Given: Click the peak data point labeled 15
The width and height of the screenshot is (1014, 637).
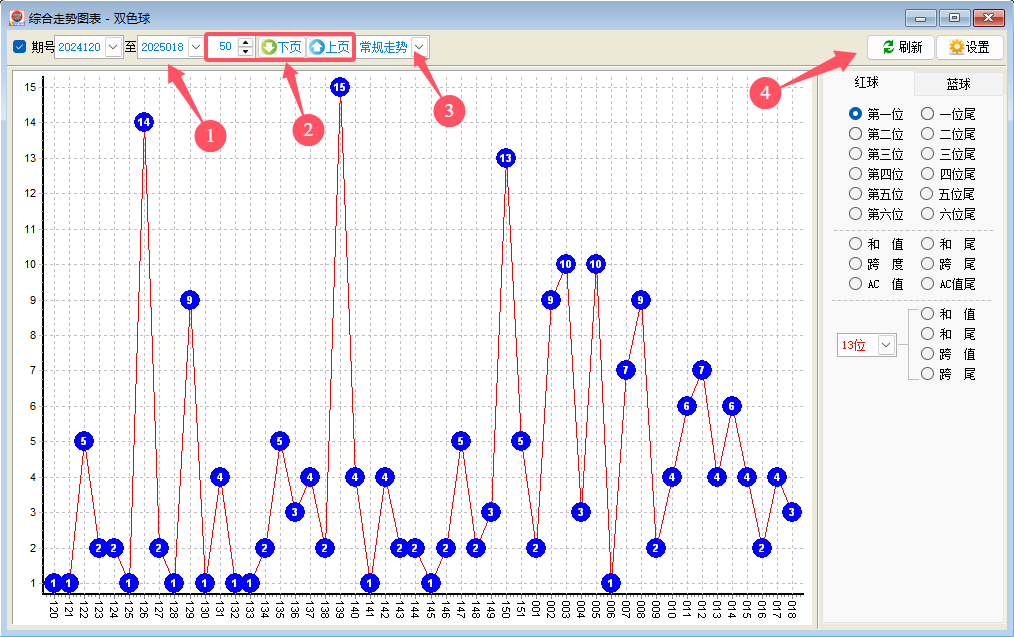Looking at the screenshot, I should tap(339, 87).
